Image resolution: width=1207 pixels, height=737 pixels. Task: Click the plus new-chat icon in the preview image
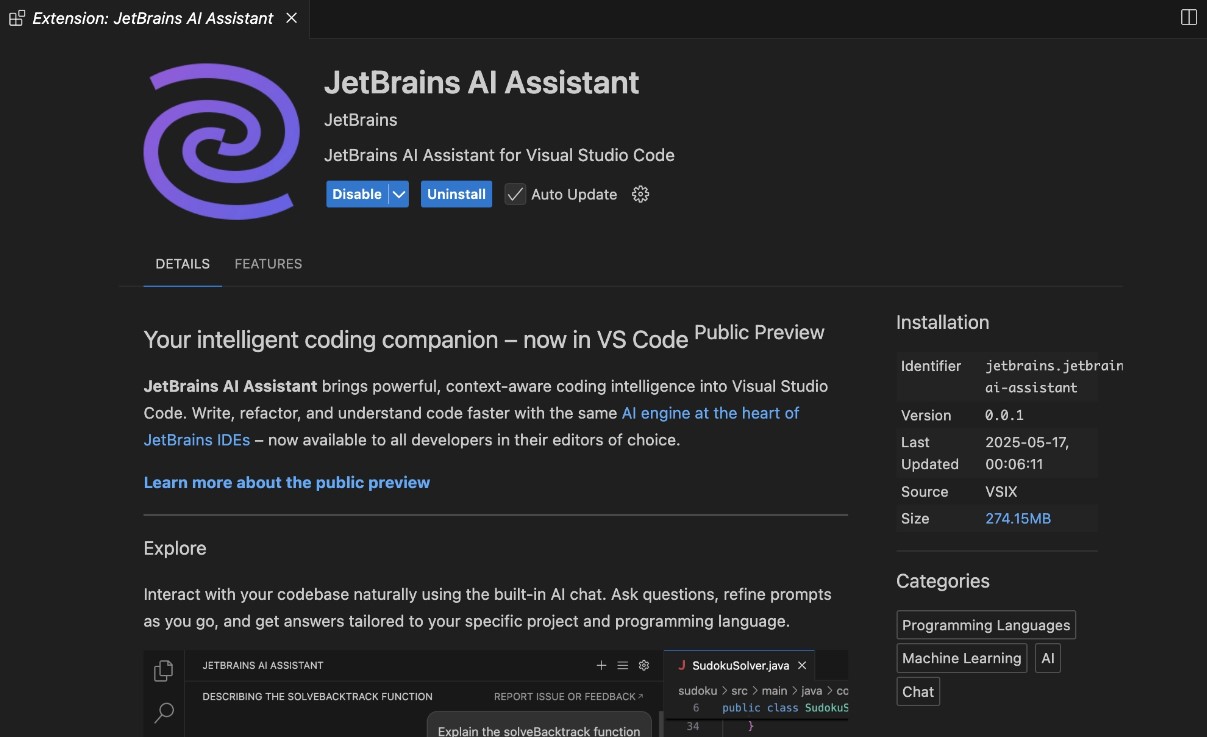pos(601,665)
